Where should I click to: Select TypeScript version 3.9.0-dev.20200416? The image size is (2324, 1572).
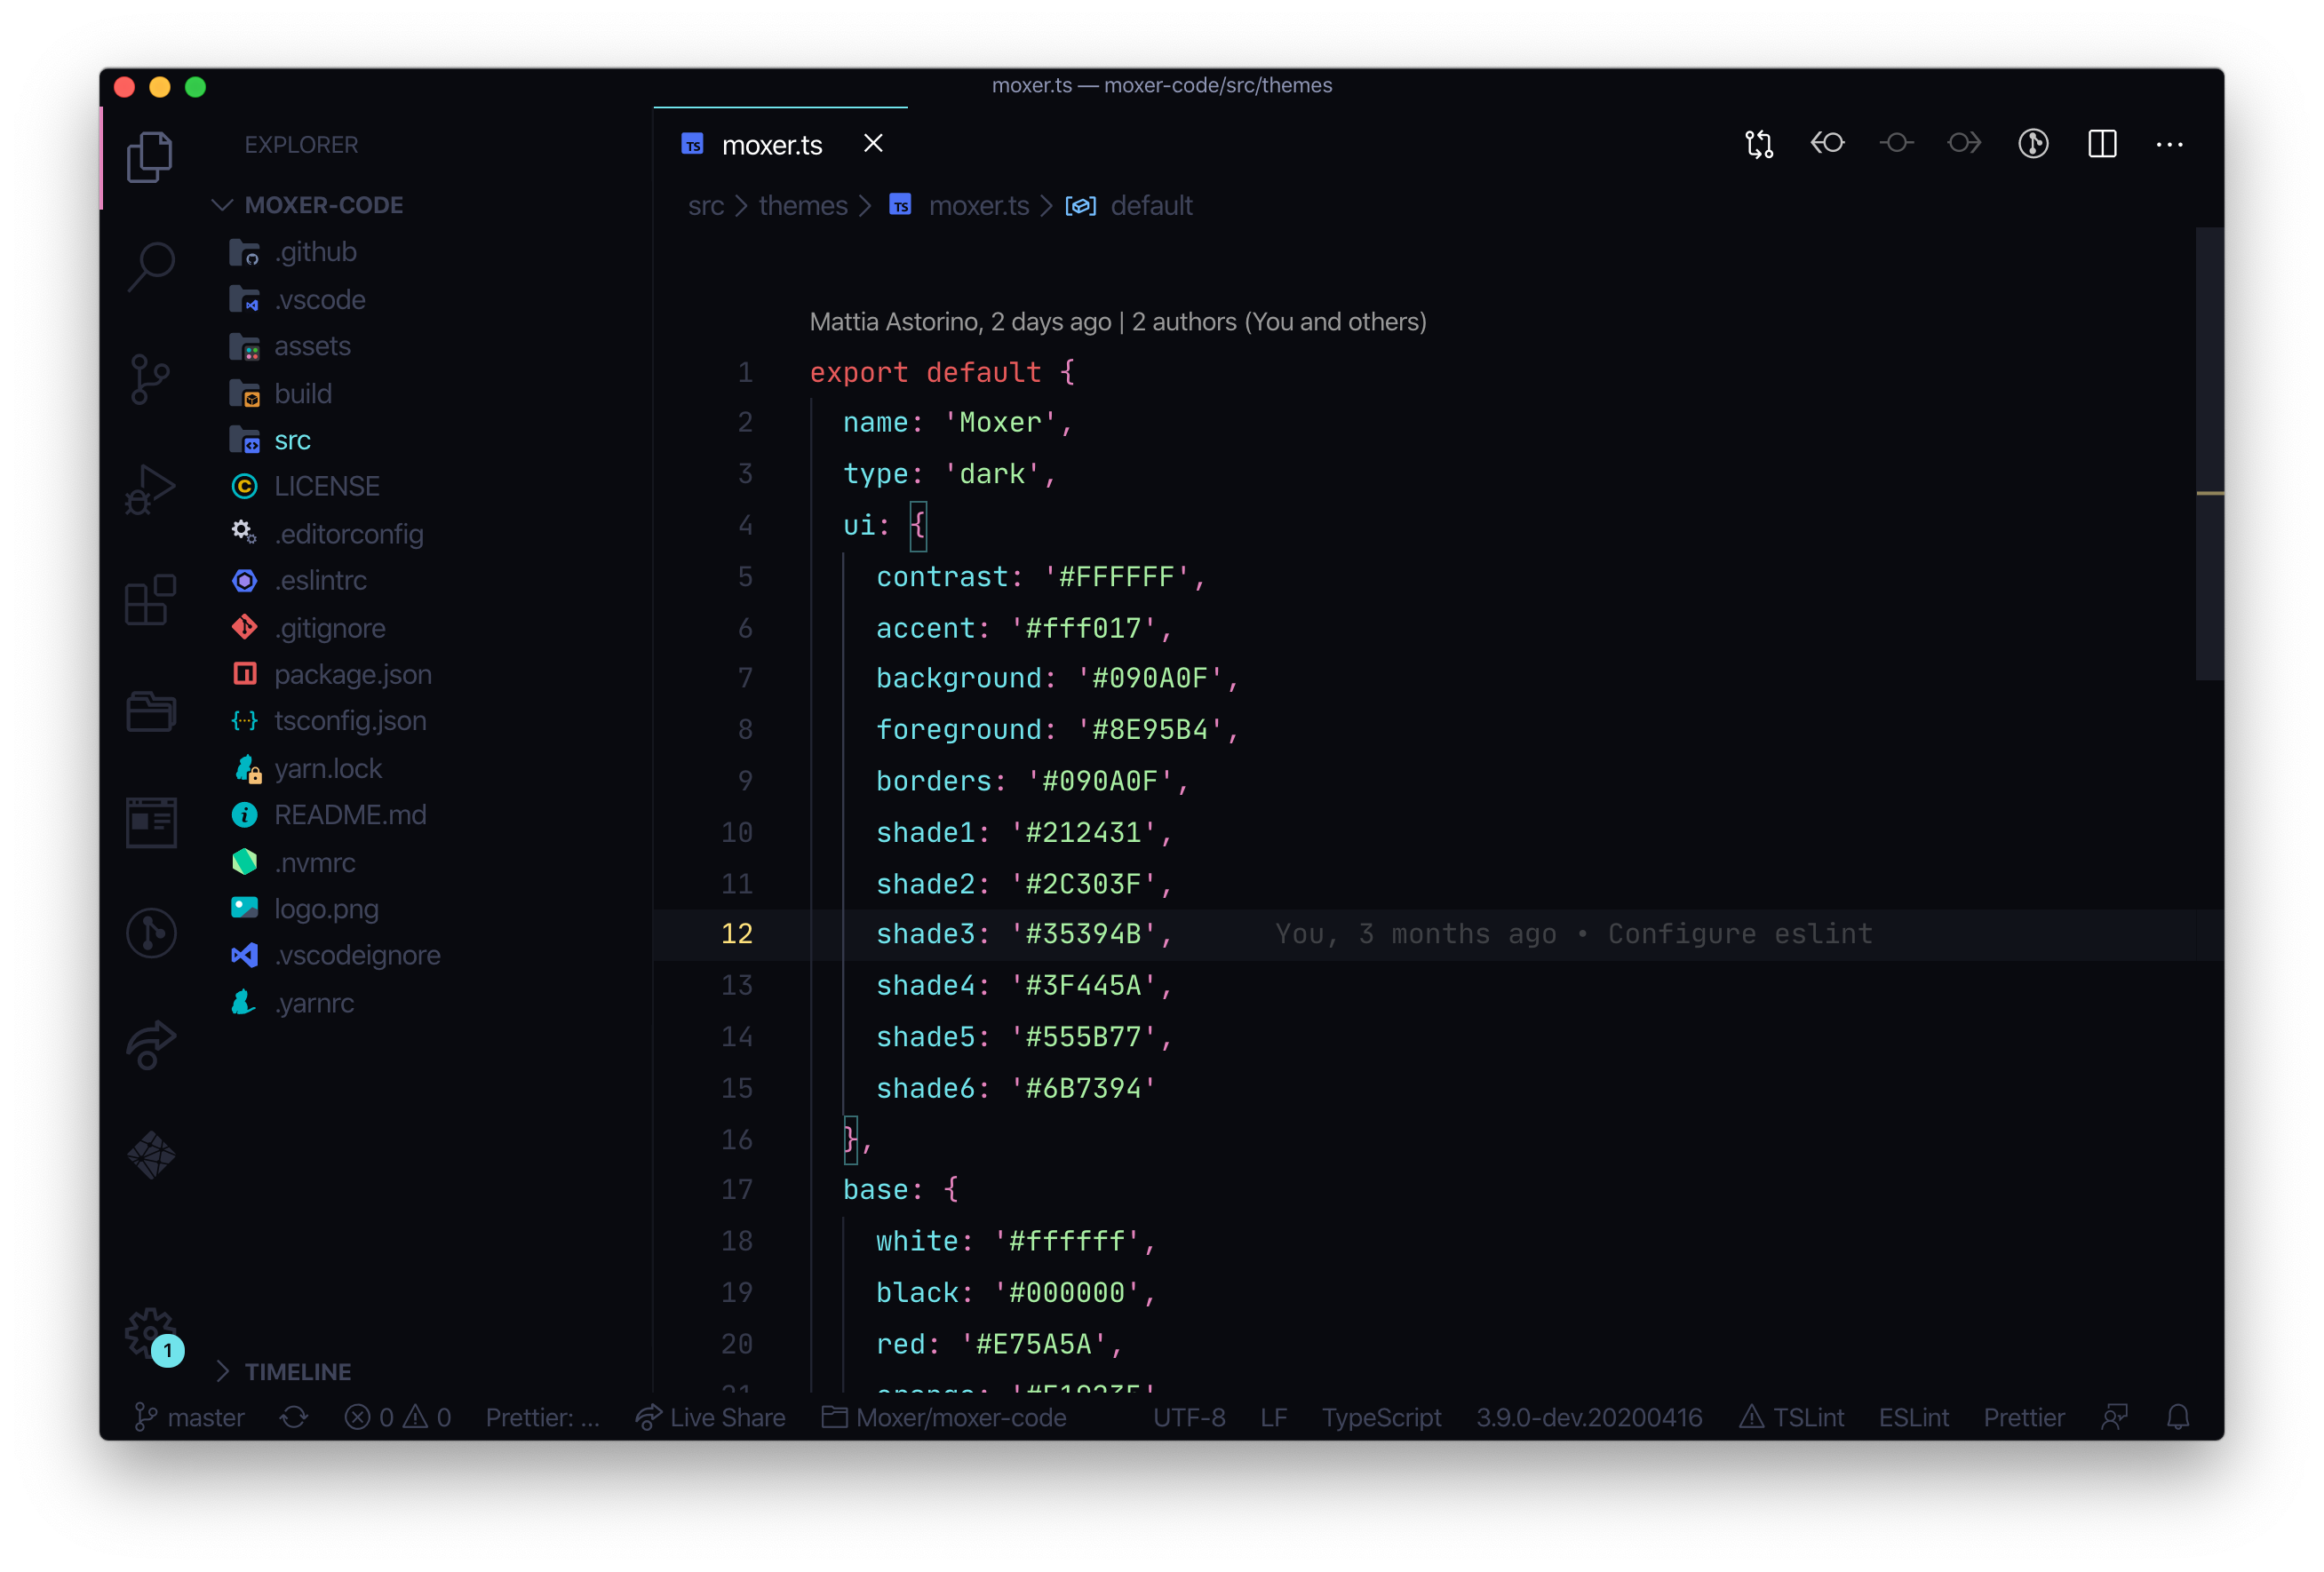tap(1588, 1417)
